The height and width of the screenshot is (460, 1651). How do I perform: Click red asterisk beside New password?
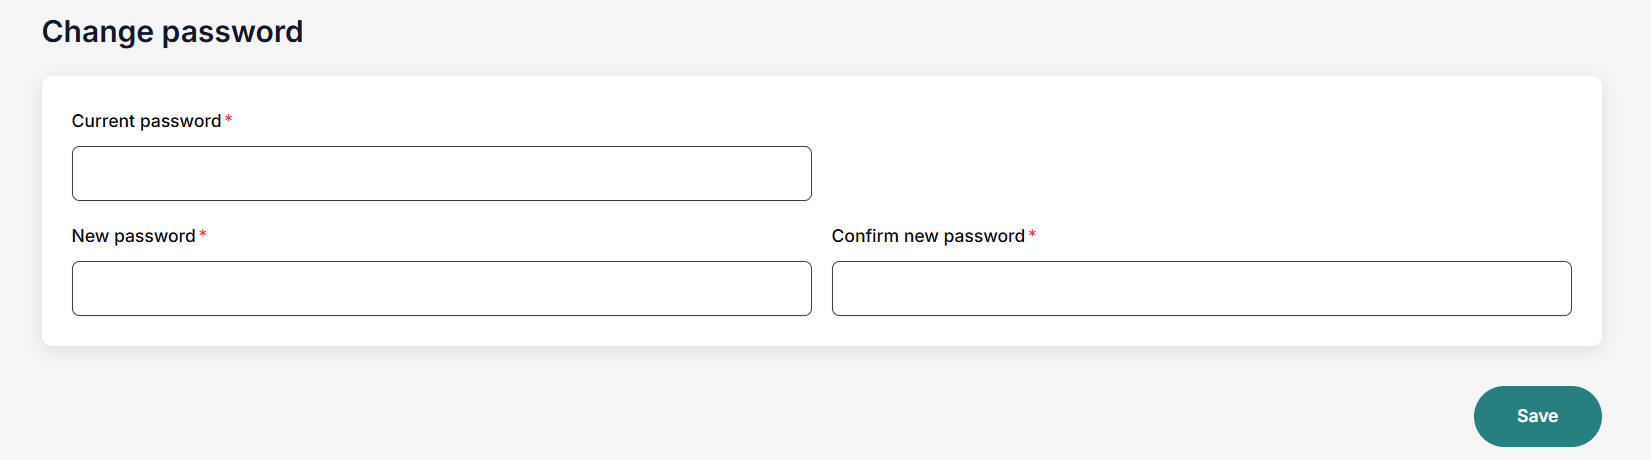click(203, 235)
